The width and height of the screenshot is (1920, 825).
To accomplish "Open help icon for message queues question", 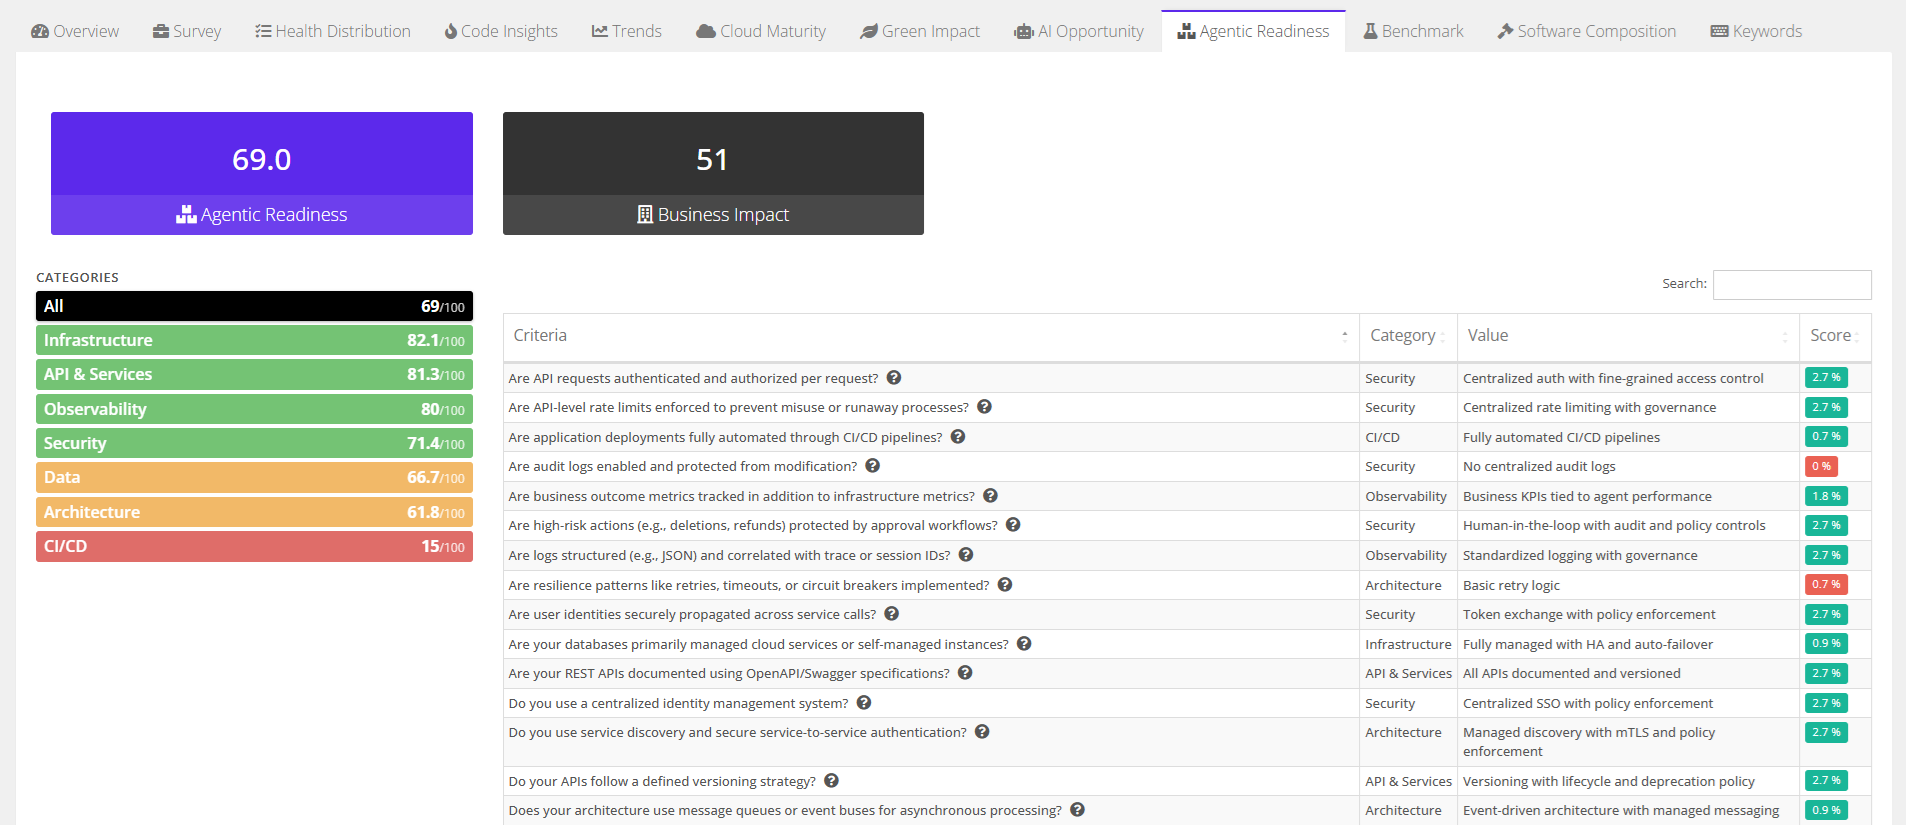I will (1077, 810).
